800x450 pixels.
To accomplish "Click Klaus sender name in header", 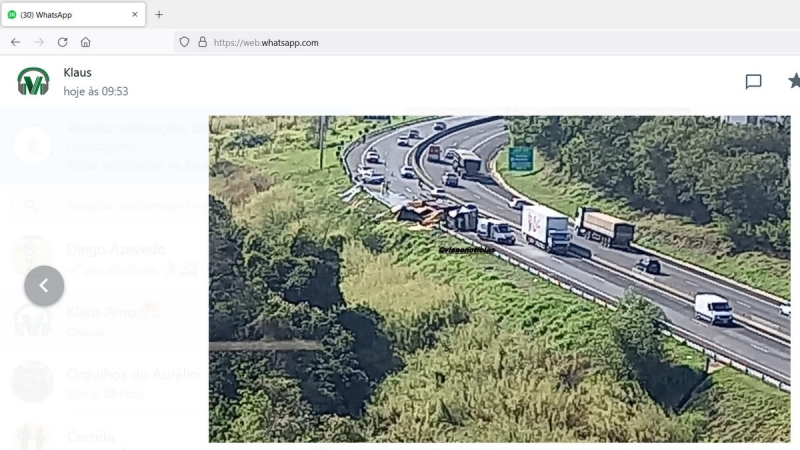I will 78,72.
